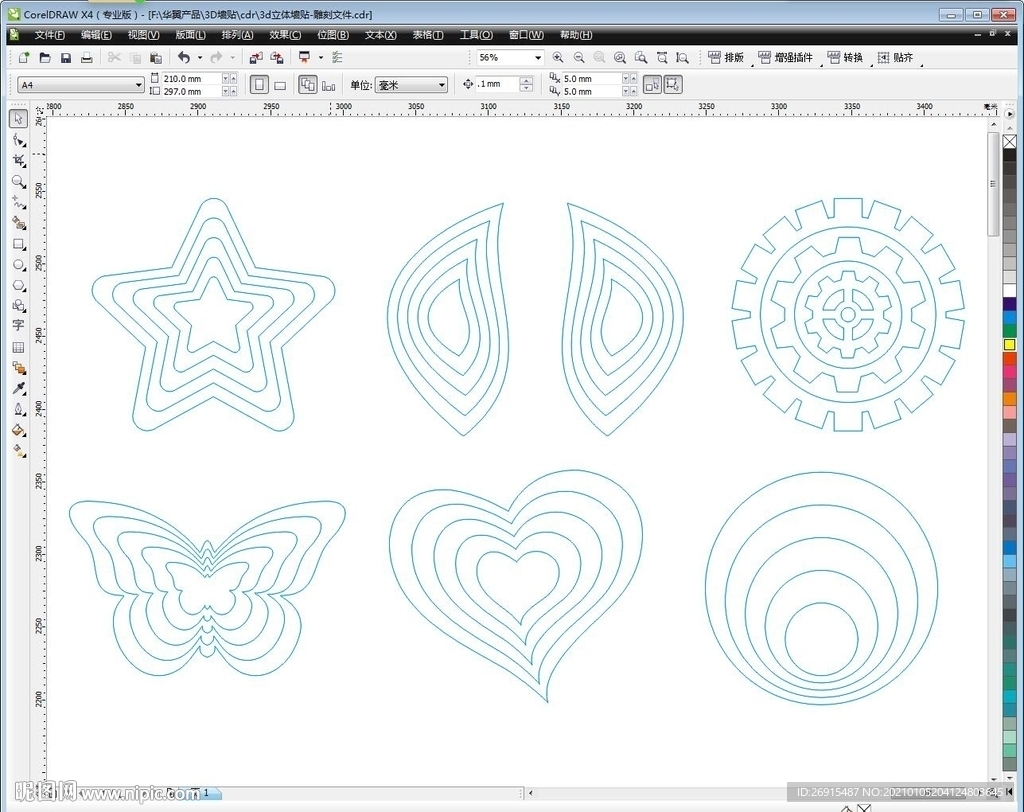Screen dimensions: 1024x812
Task: Activate the Eyedropper tool
Action: click(18, 388)
